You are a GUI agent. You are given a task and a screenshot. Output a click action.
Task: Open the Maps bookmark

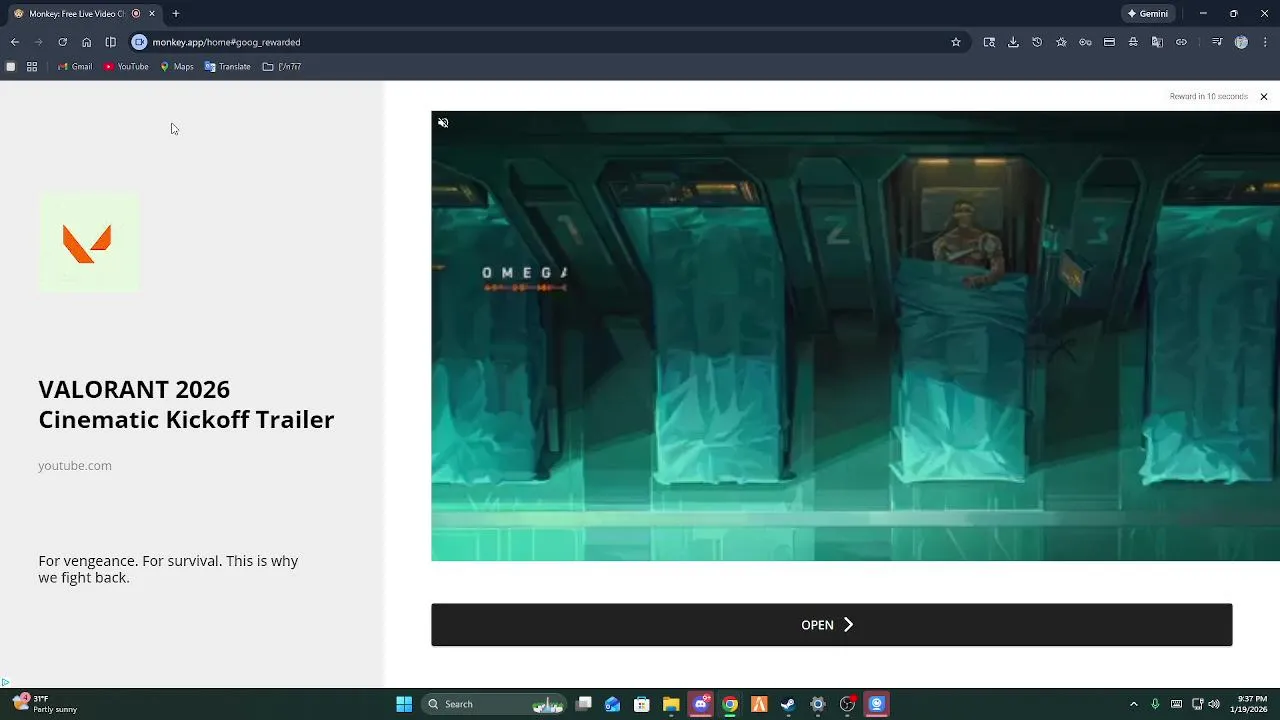tap(177, 67)
